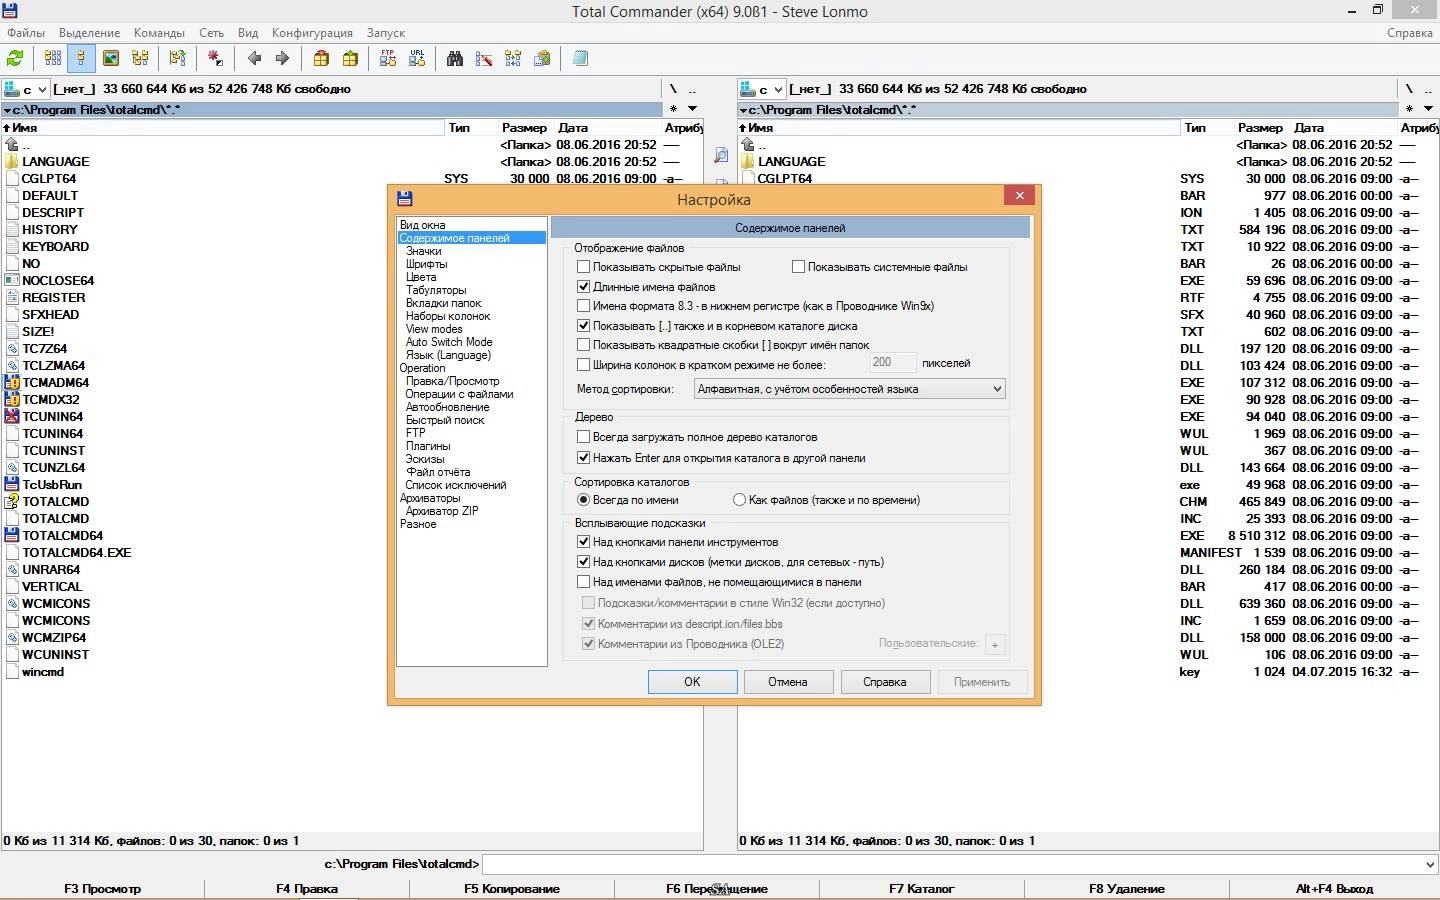Image resolution: width=1440 pixels, height=900 pixels.
Task: Click right panel root directory backslash button
Action: pyautogui.click(x=1409, y=89)
